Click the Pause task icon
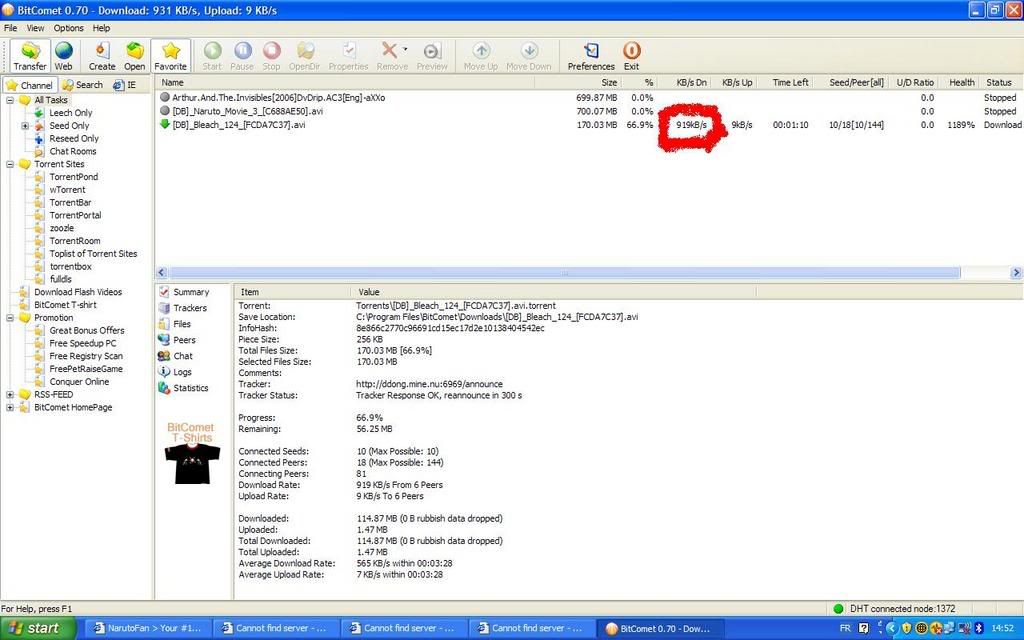The height and width of the screenshot is (640, 1024). click(242, 51)
